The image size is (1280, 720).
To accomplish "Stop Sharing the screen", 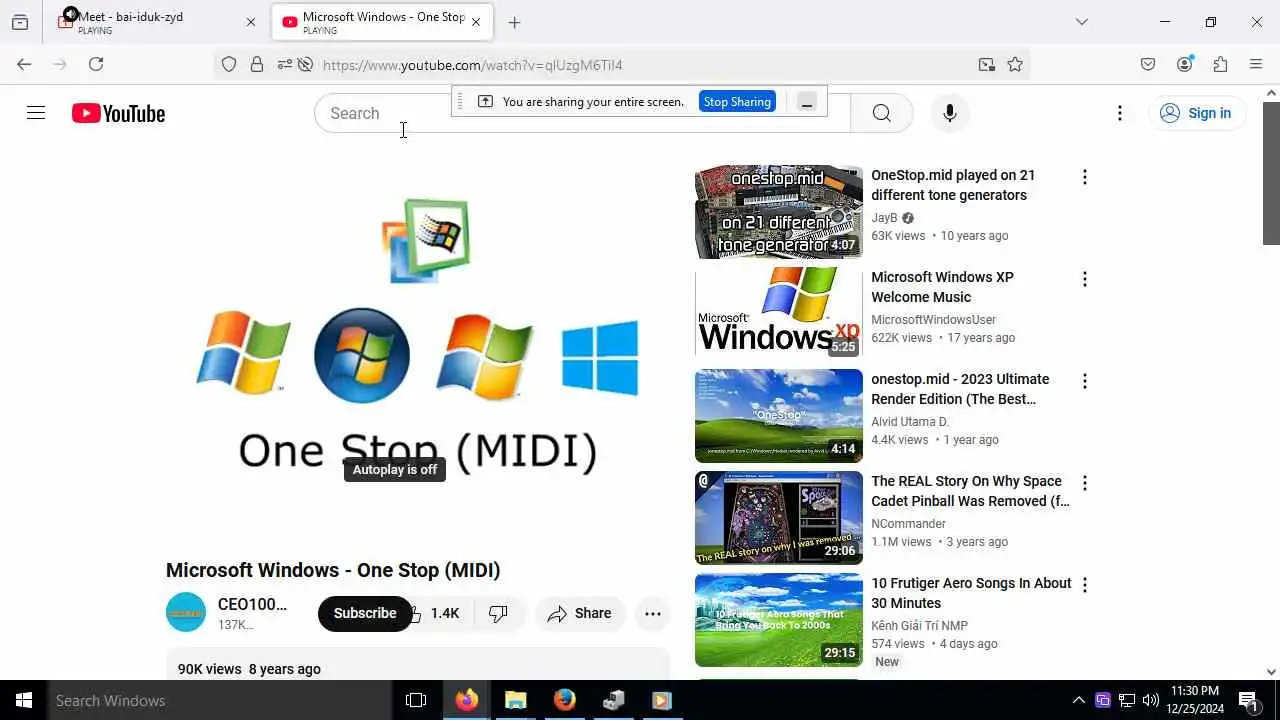I will point(737,101).
